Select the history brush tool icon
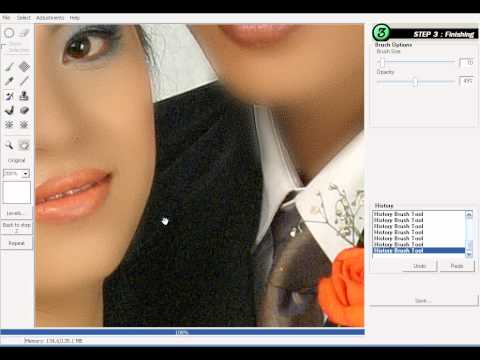Image resolution: width=480 pixels, height=360 pixels. pos(9,96)
